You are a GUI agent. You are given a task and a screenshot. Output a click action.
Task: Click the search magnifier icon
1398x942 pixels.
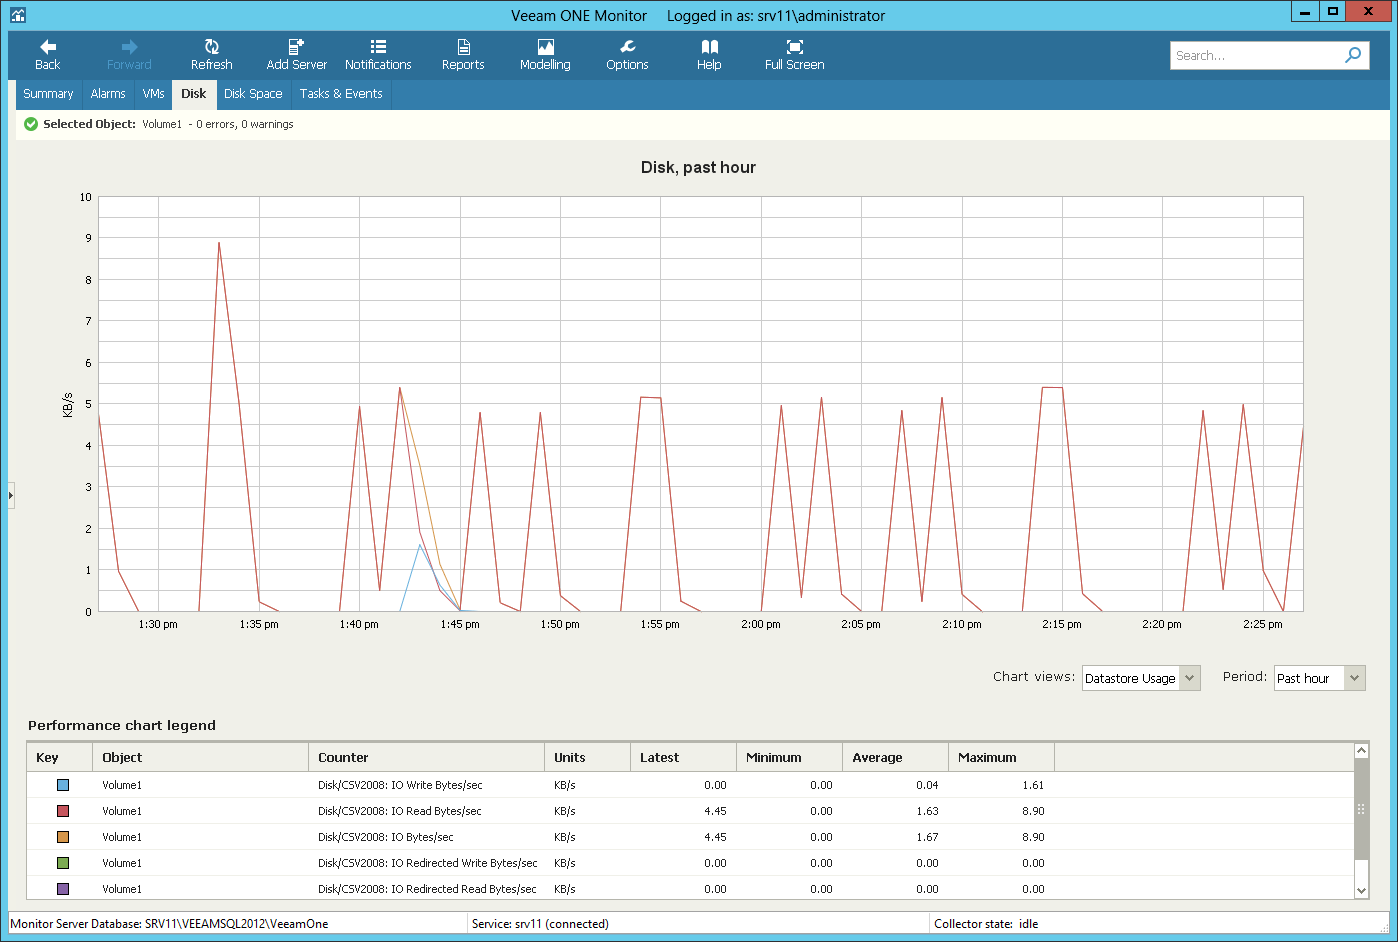(x=1353, y=55)
